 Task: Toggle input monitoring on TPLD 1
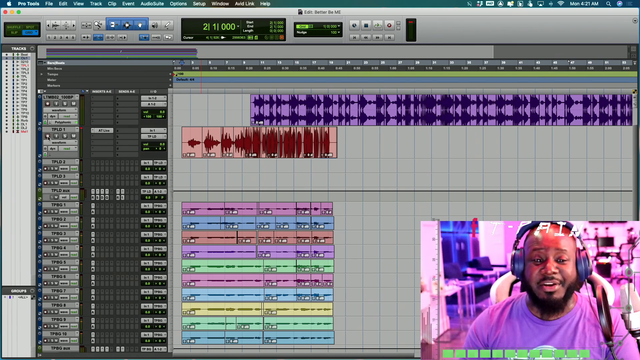[x=56, y=136]
